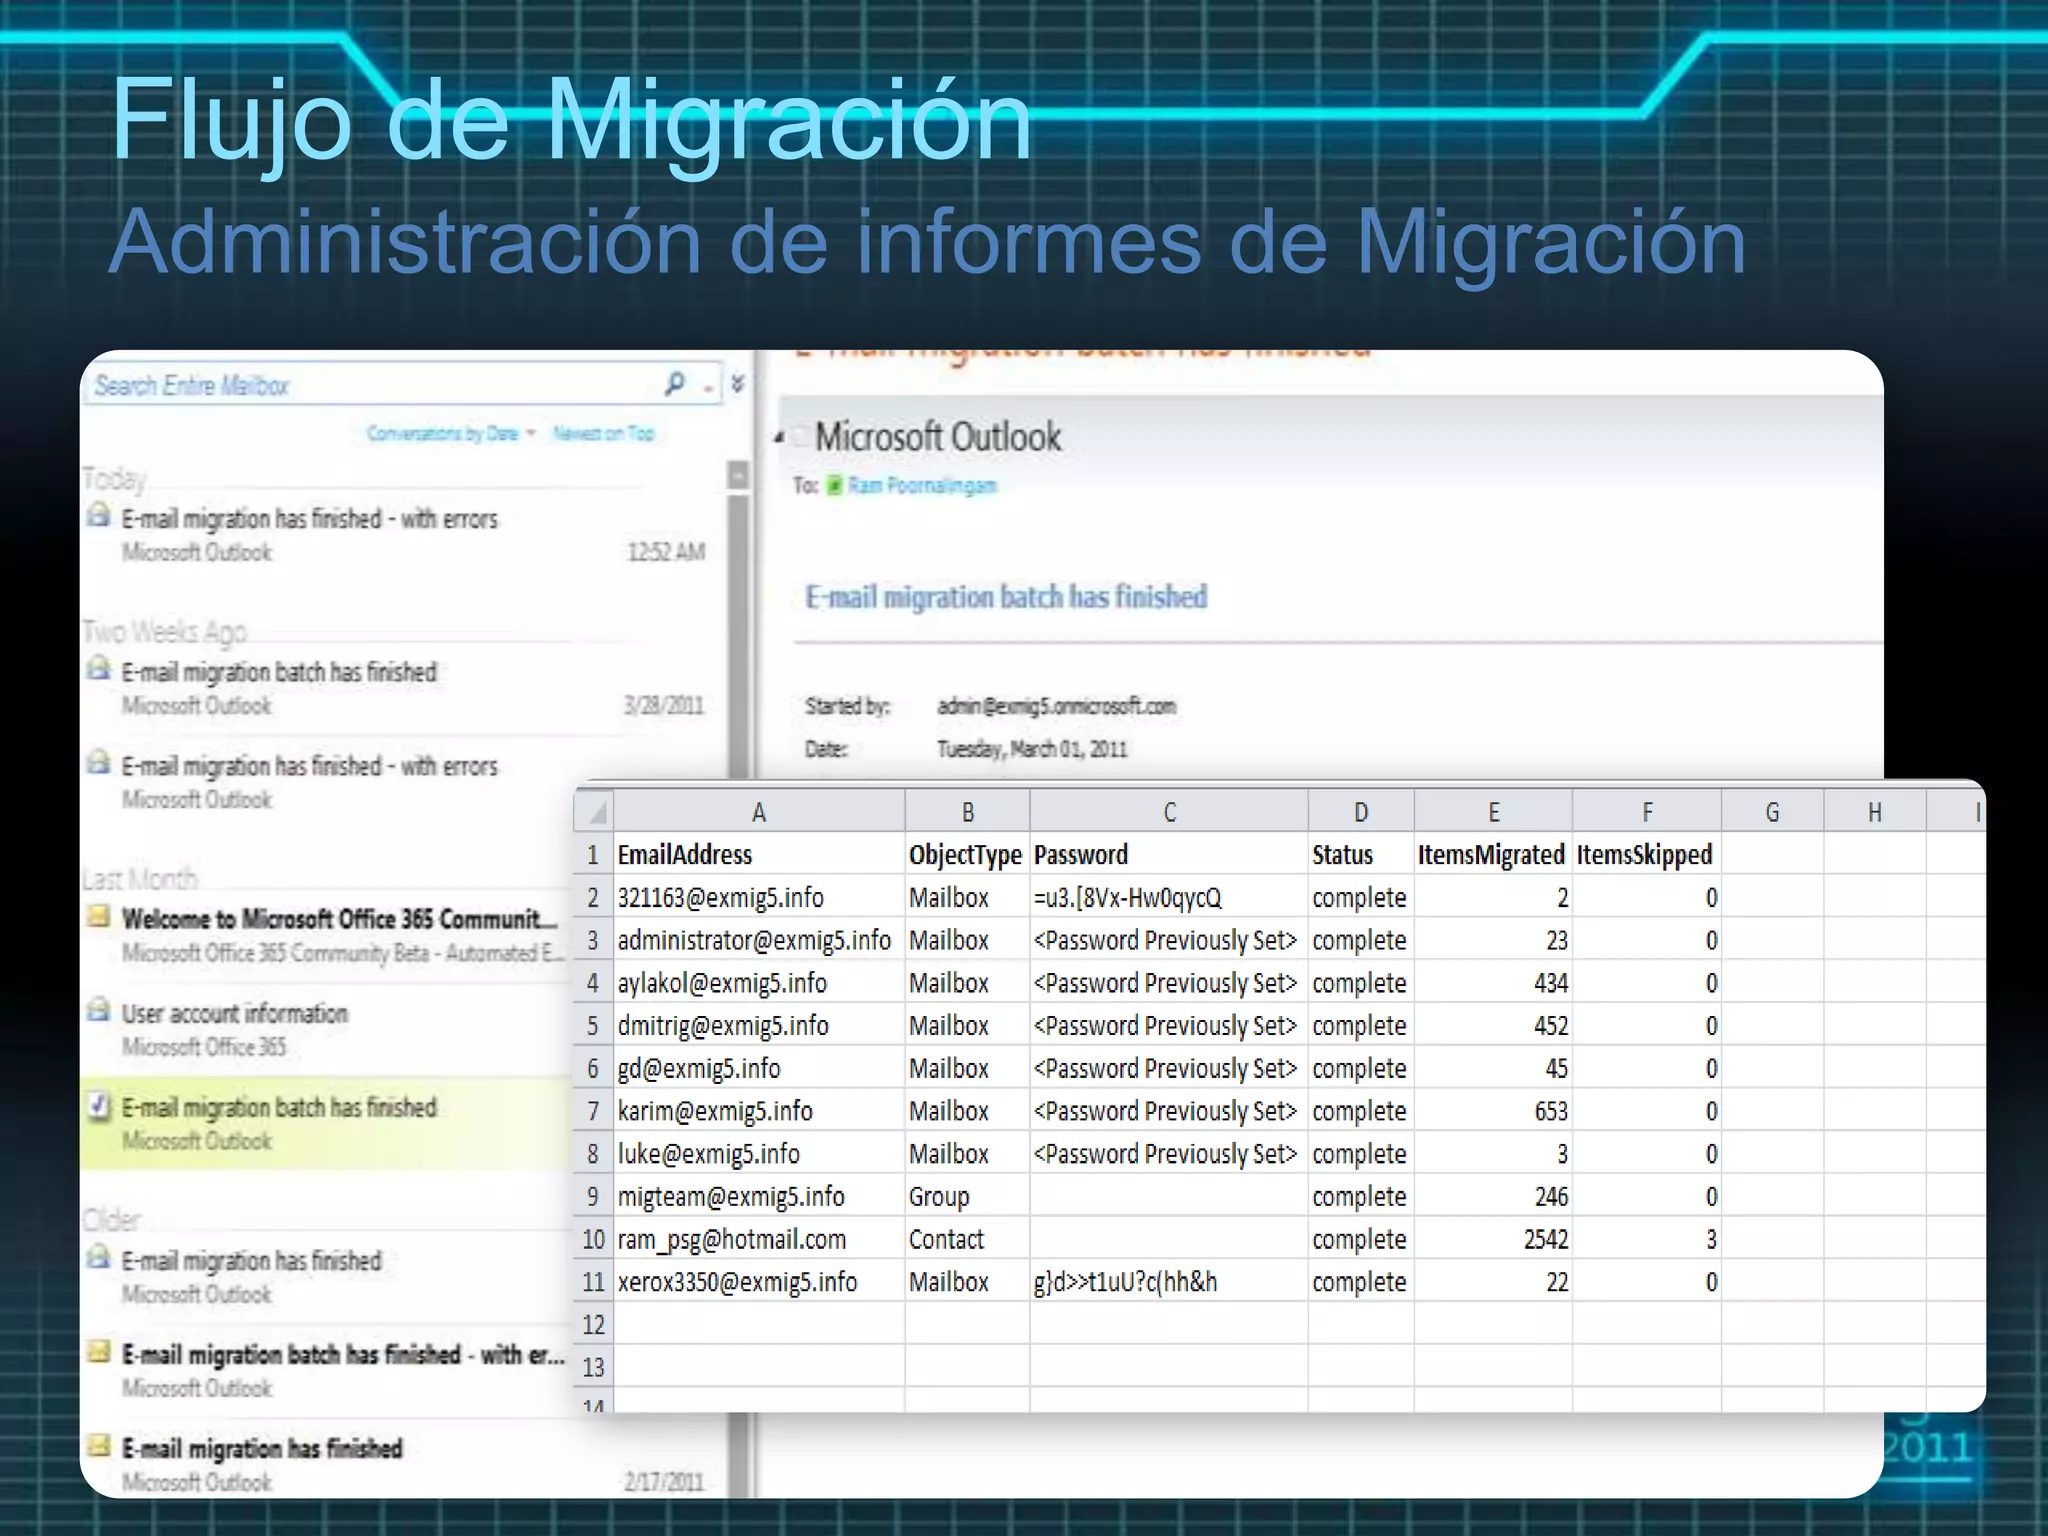Click envelope icon of Older 'migration has finished' email

pyautogui.click(x=98, y=1257)
